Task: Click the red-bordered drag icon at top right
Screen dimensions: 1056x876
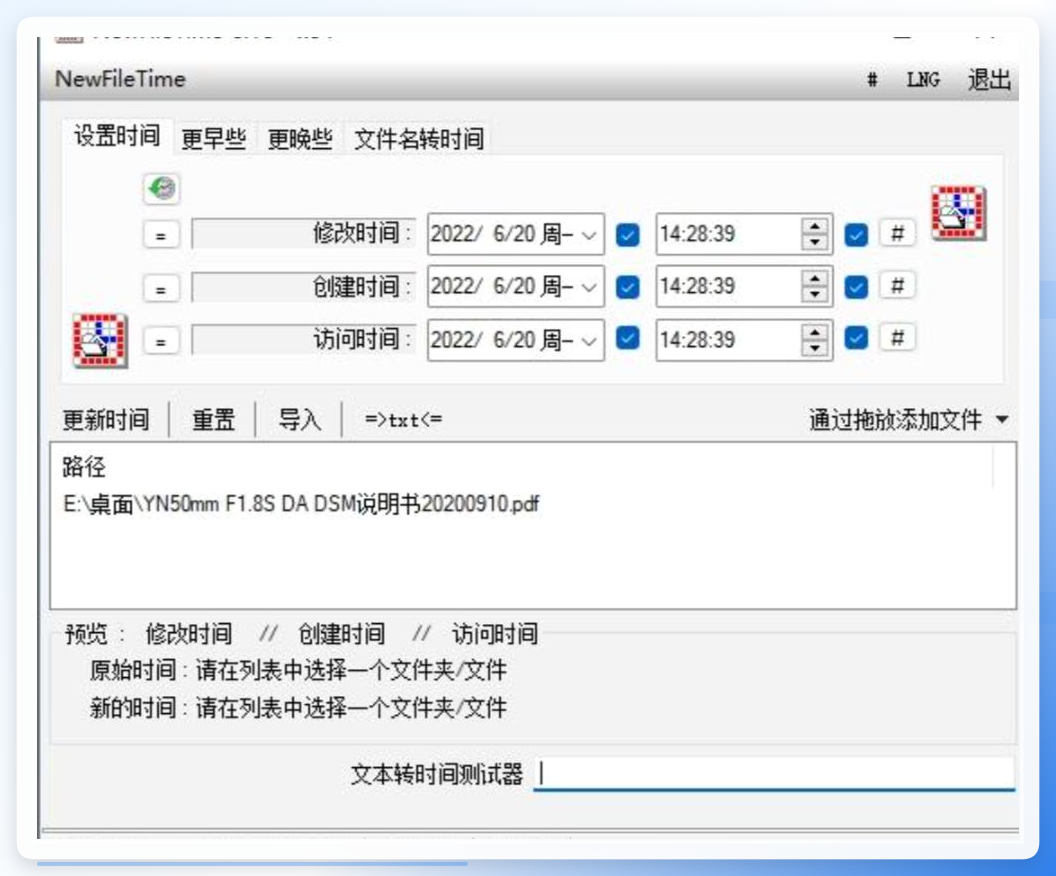Action: pos(958,213)
